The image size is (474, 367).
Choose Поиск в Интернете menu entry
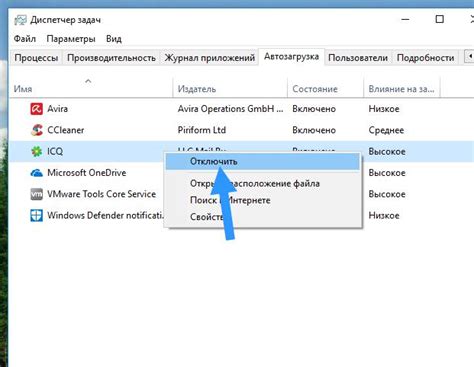point(263,200)
